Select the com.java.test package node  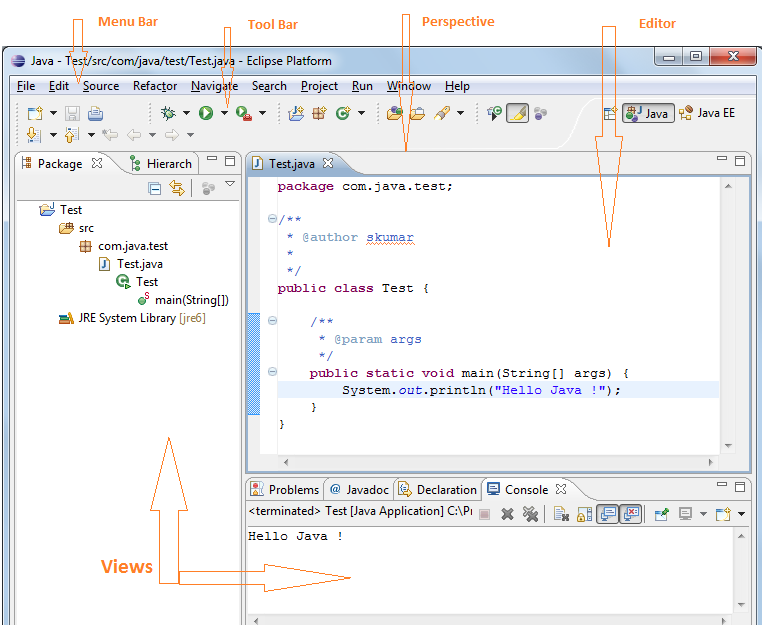click(124, 246)
